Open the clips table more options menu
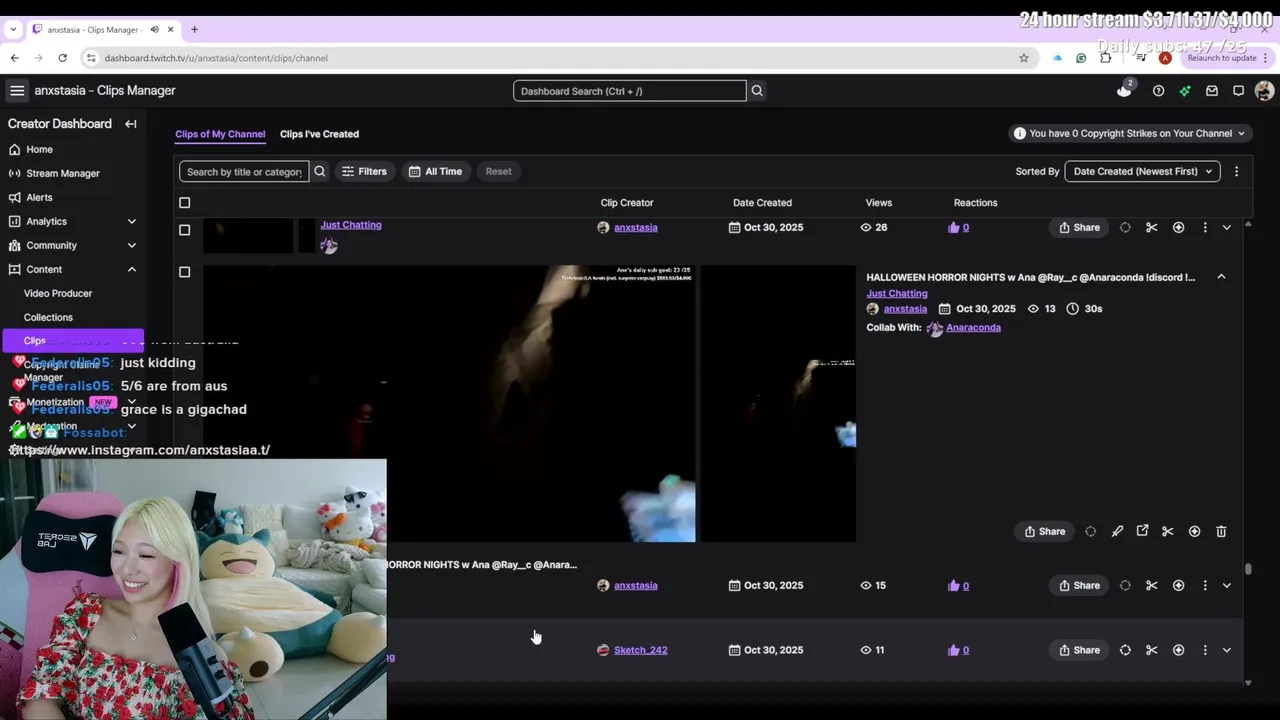 pyautogui.click(x=1236, y=171)
